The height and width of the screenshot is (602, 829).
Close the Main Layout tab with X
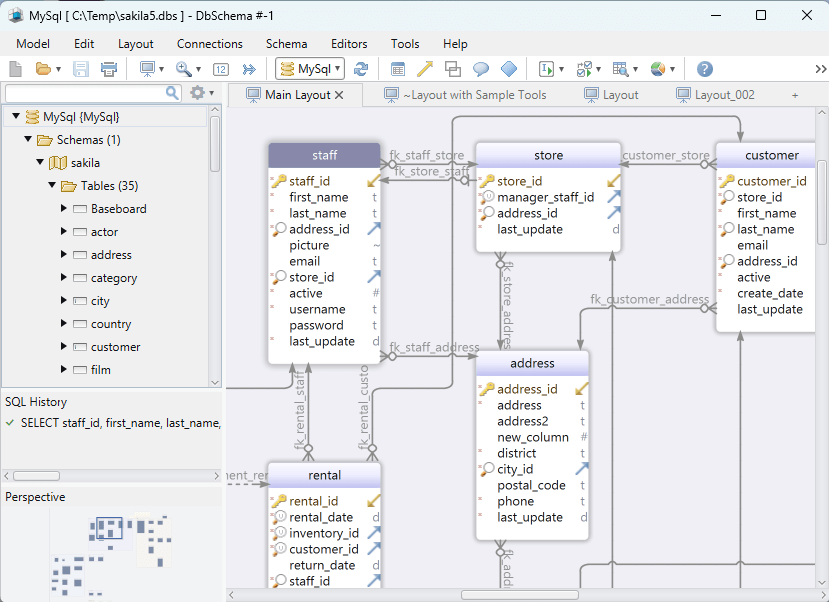339,95
